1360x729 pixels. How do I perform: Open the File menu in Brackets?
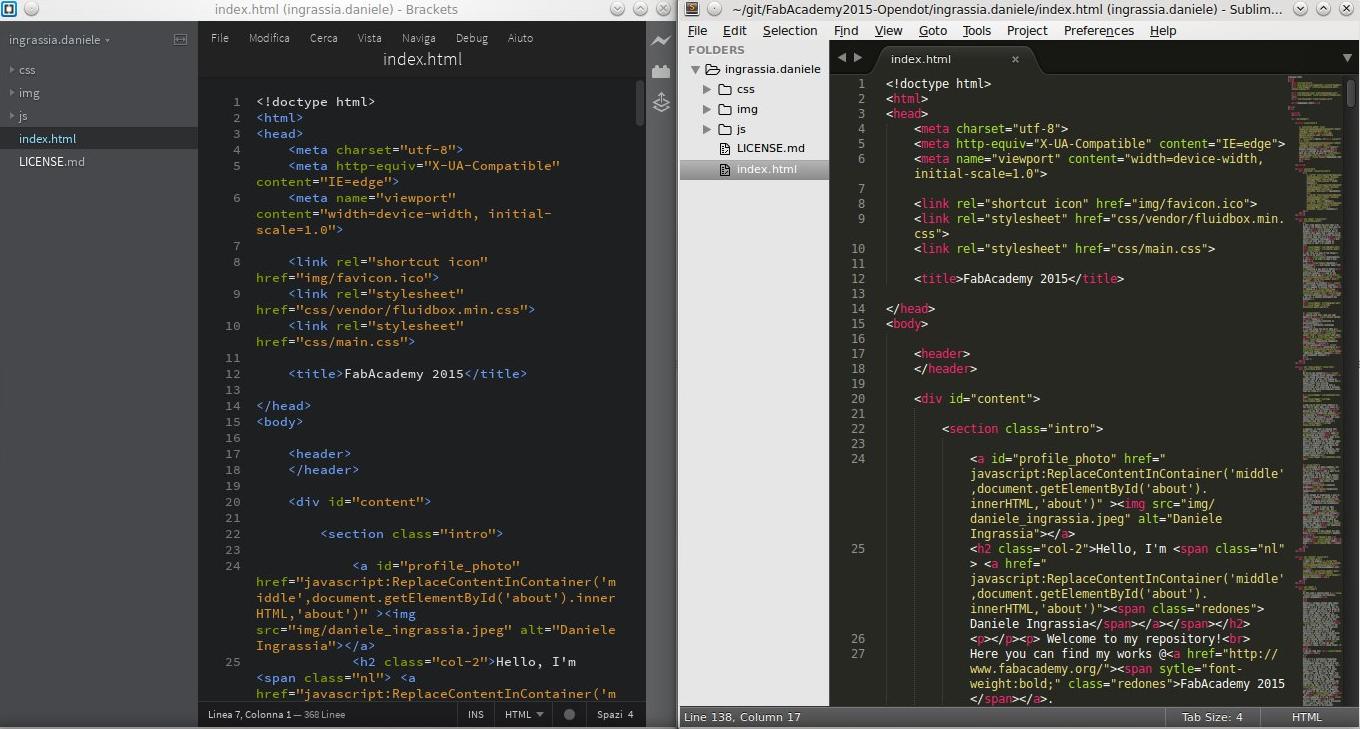[x=220, y=38]
